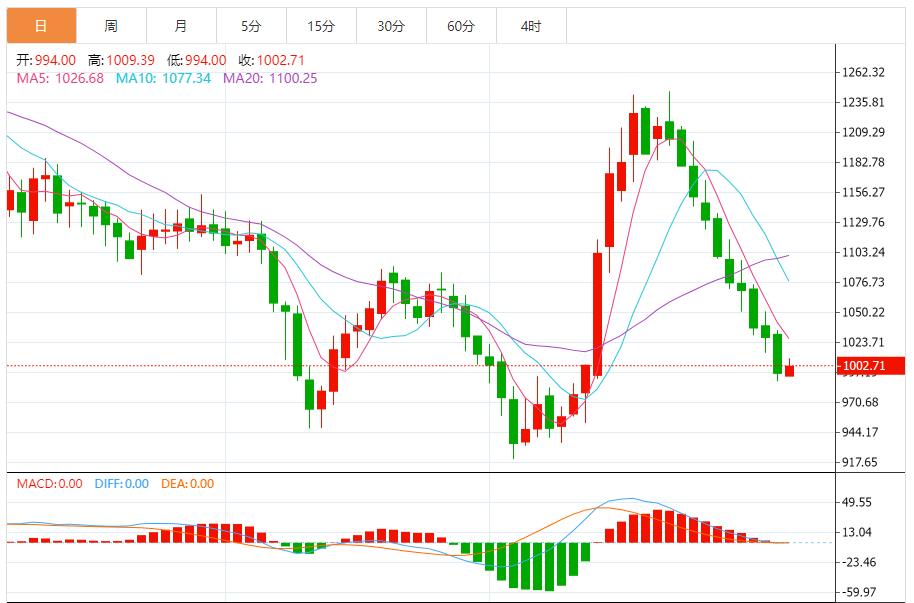Click the MA5: 1026.68 indicator label
Viewport: 914px width, 603px height.
tap(60, 78)
